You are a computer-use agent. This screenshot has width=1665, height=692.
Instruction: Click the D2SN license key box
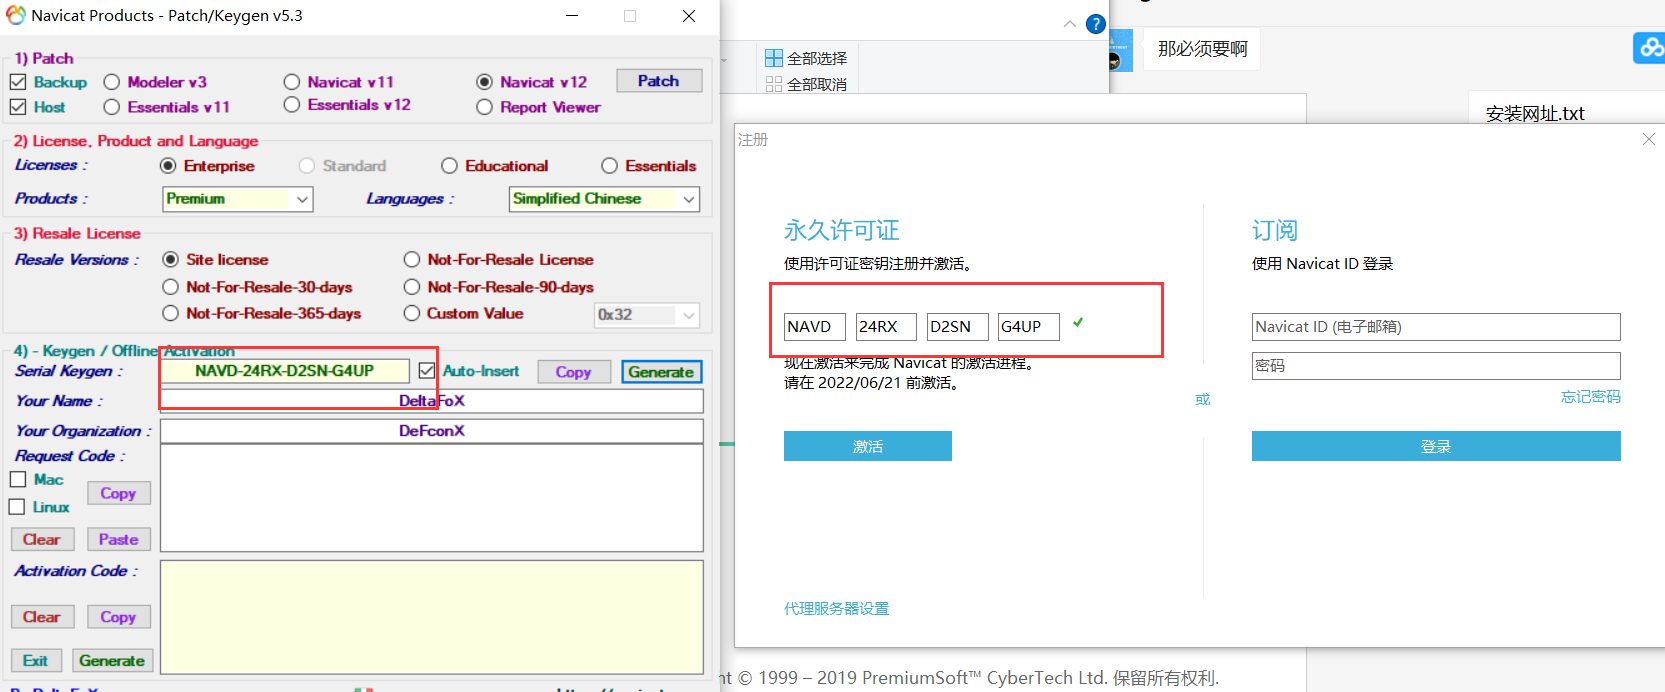(957, 327)
